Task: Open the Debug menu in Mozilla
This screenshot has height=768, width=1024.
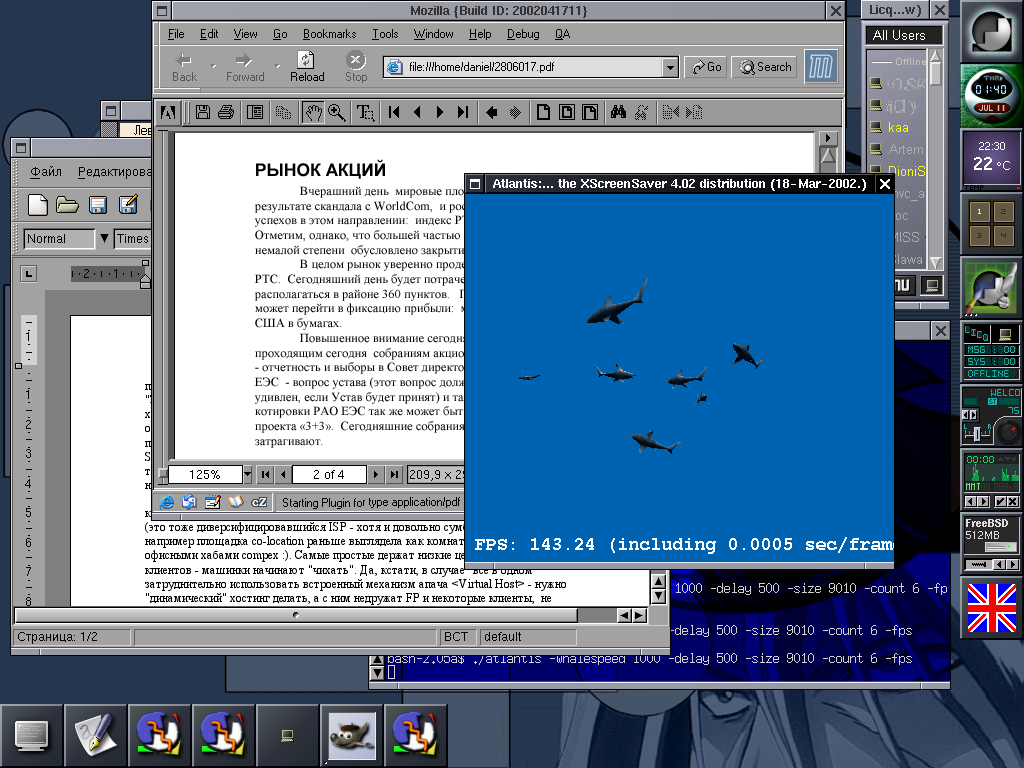Action: point(523,34)
